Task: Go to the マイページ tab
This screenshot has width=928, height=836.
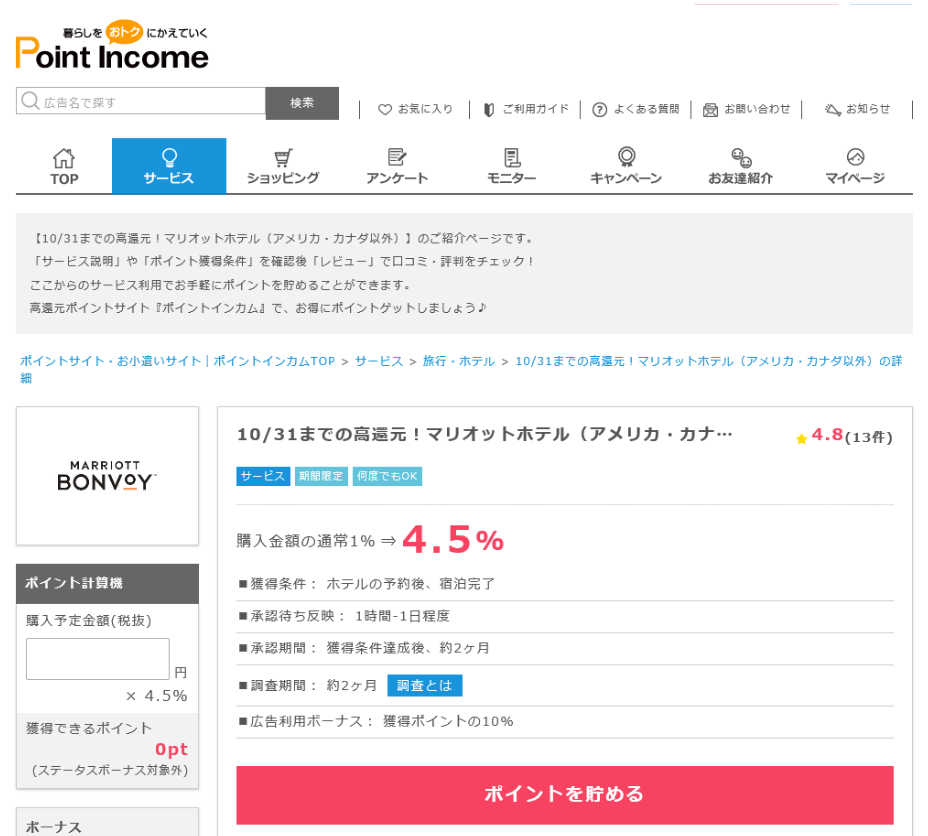Action: click(x=855, y=166)
